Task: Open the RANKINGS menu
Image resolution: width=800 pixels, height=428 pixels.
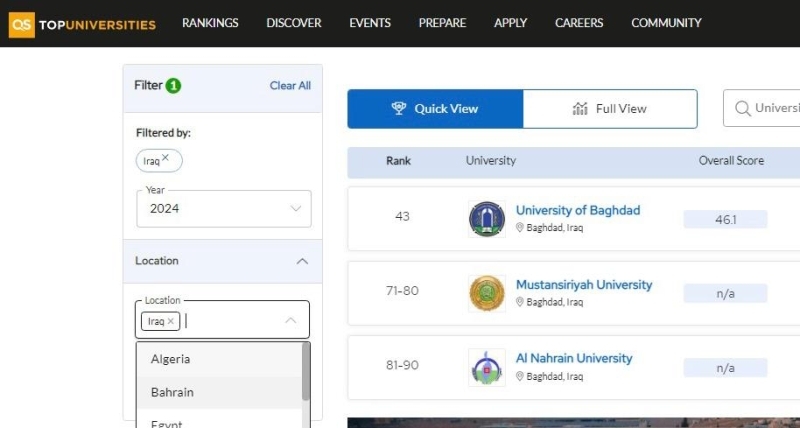Action: tap(210, 23)
